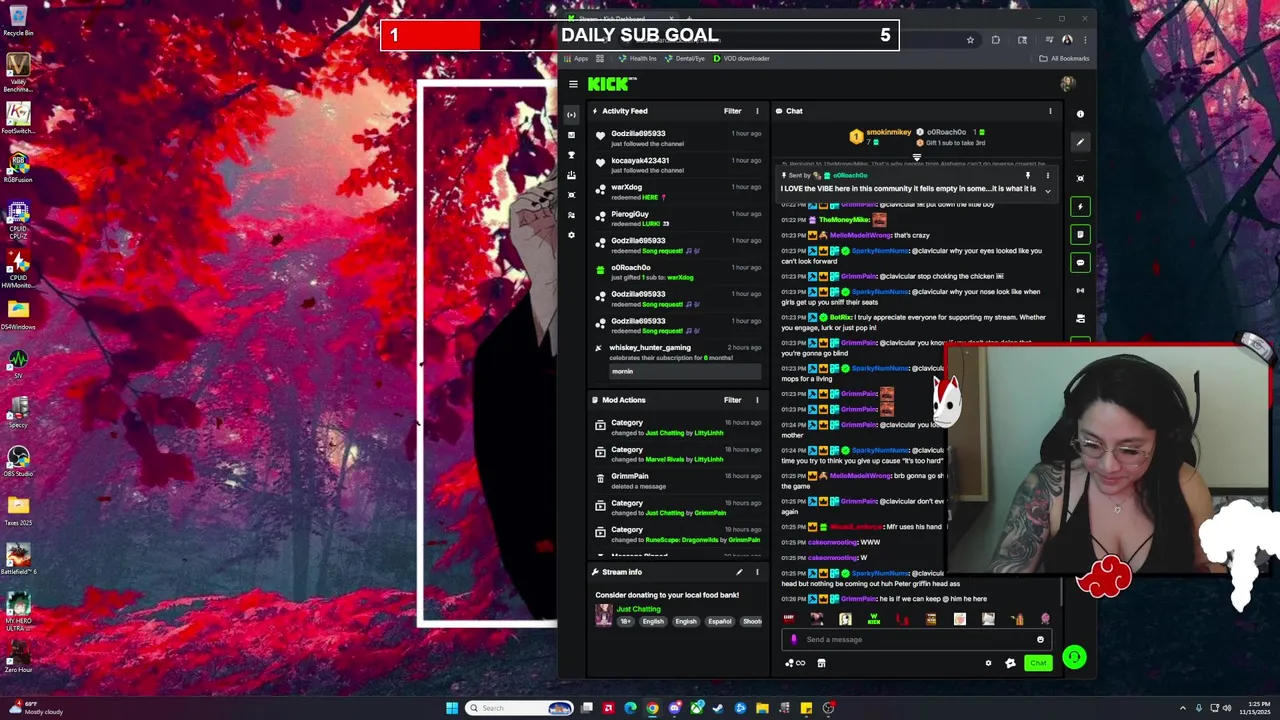Viewport: 1280px width, 720px height.
Task: Open Mod Actions three-dot options
Action: [757, 400]
